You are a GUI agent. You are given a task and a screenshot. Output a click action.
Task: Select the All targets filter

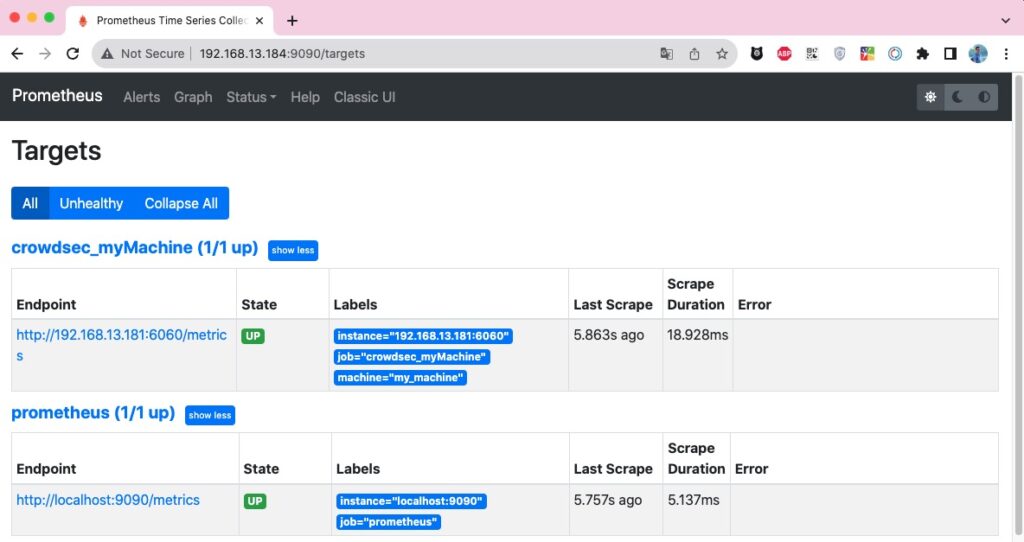tap(30, 203)
